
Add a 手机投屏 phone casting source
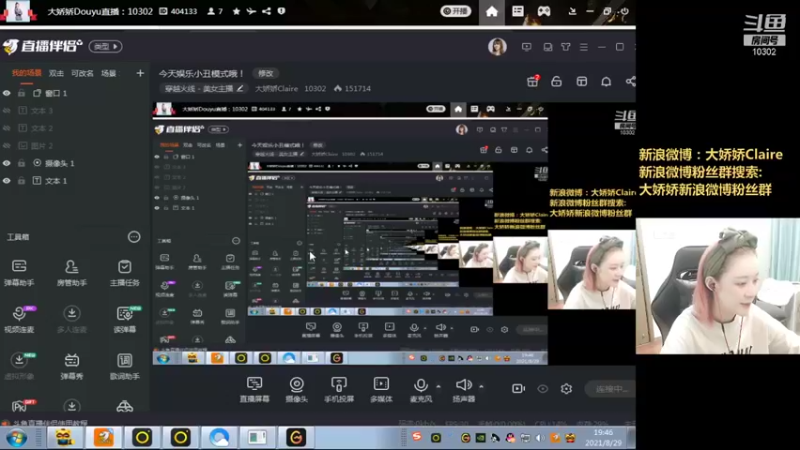click(x=339, y=390)
